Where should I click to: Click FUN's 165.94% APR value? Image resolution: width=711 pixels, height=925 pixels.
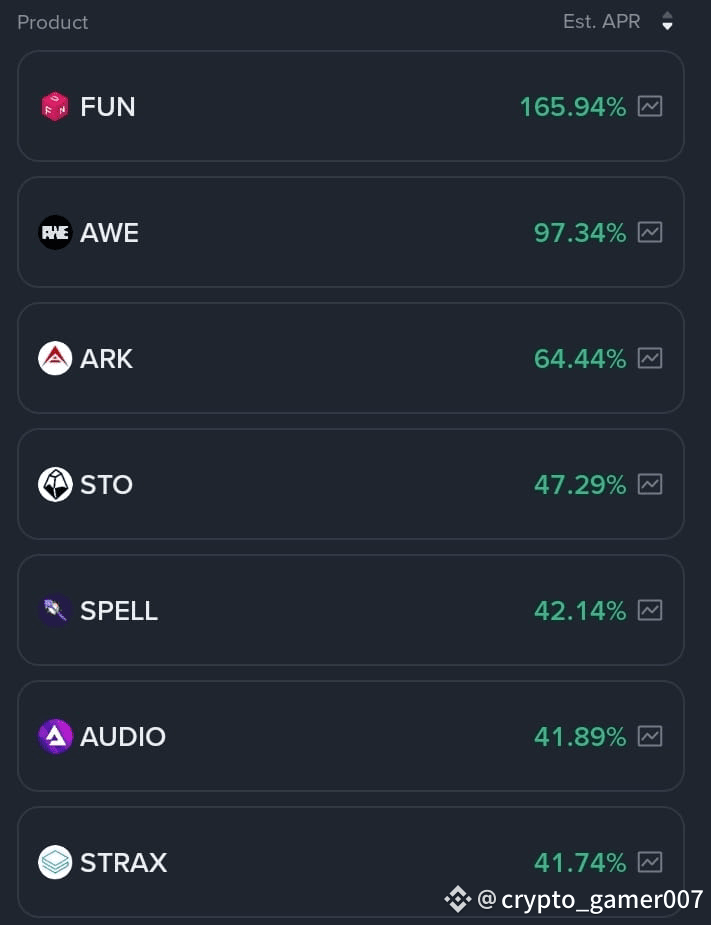click(x=571, y=106)
